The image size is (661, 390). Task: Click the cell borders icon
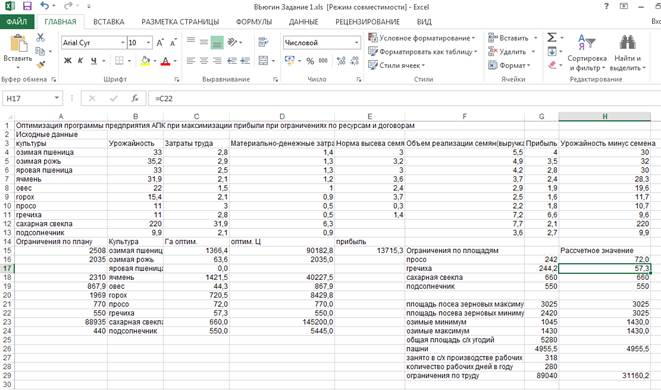click(x=119, y=61)
